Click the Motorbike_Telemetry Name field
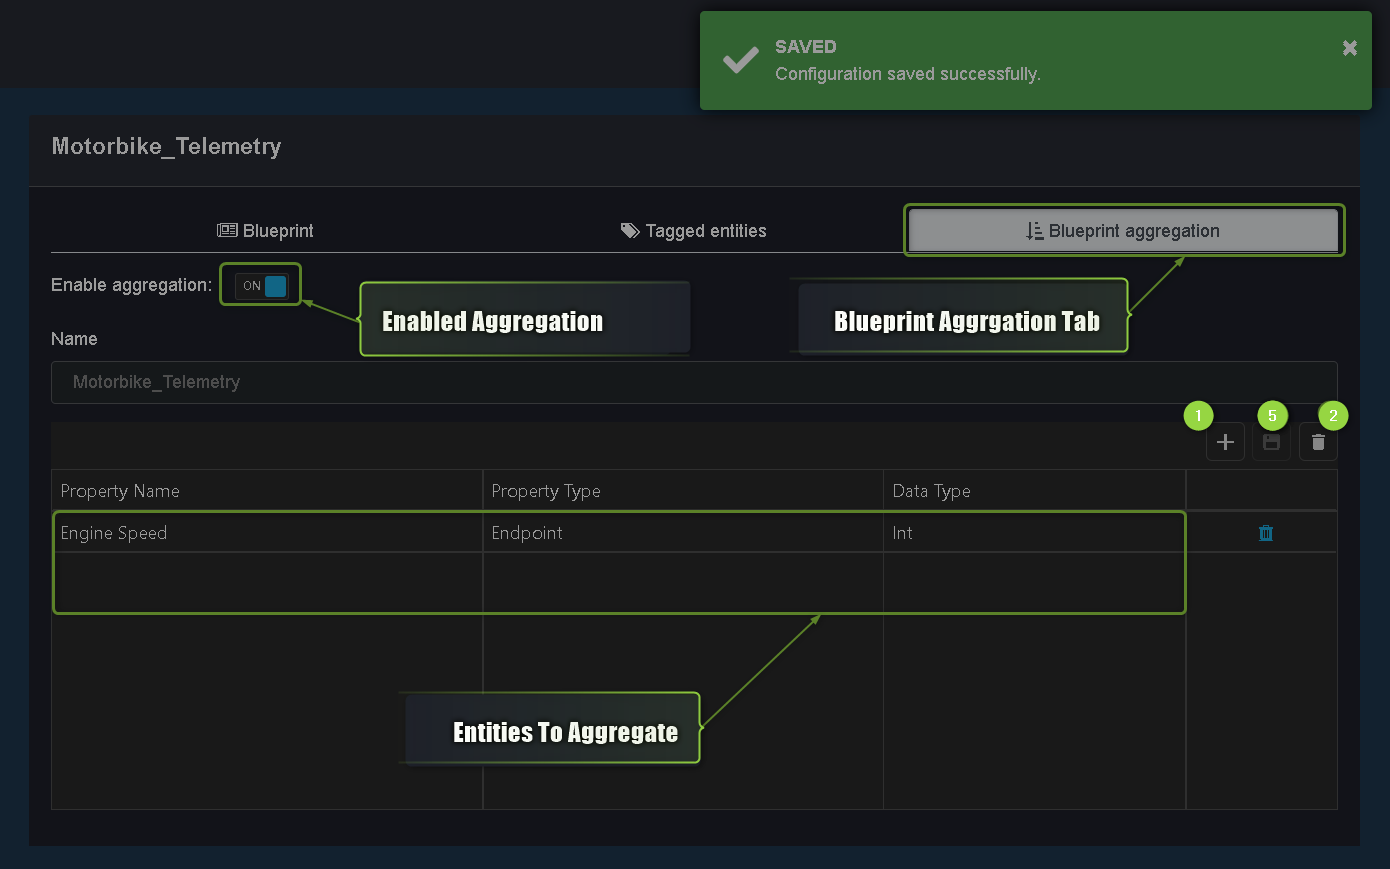Viewport: 1390px width, 869px height. (693, 382)
